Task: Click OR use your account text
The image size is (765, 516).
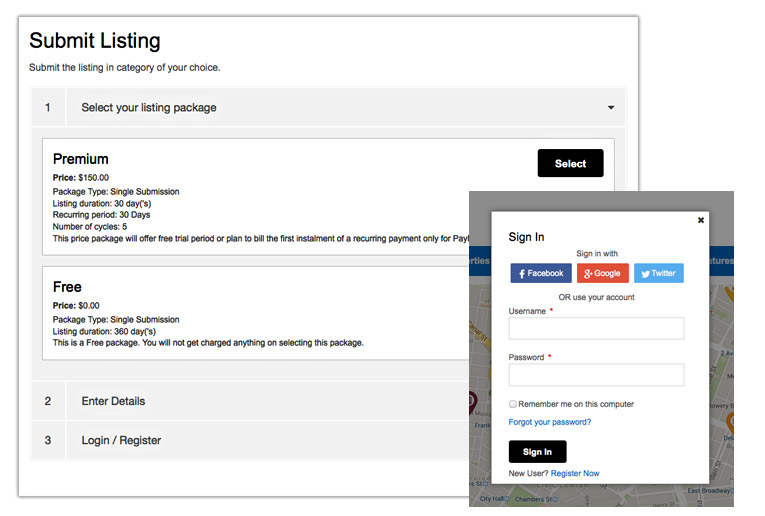Action: (x=596, y=297)
